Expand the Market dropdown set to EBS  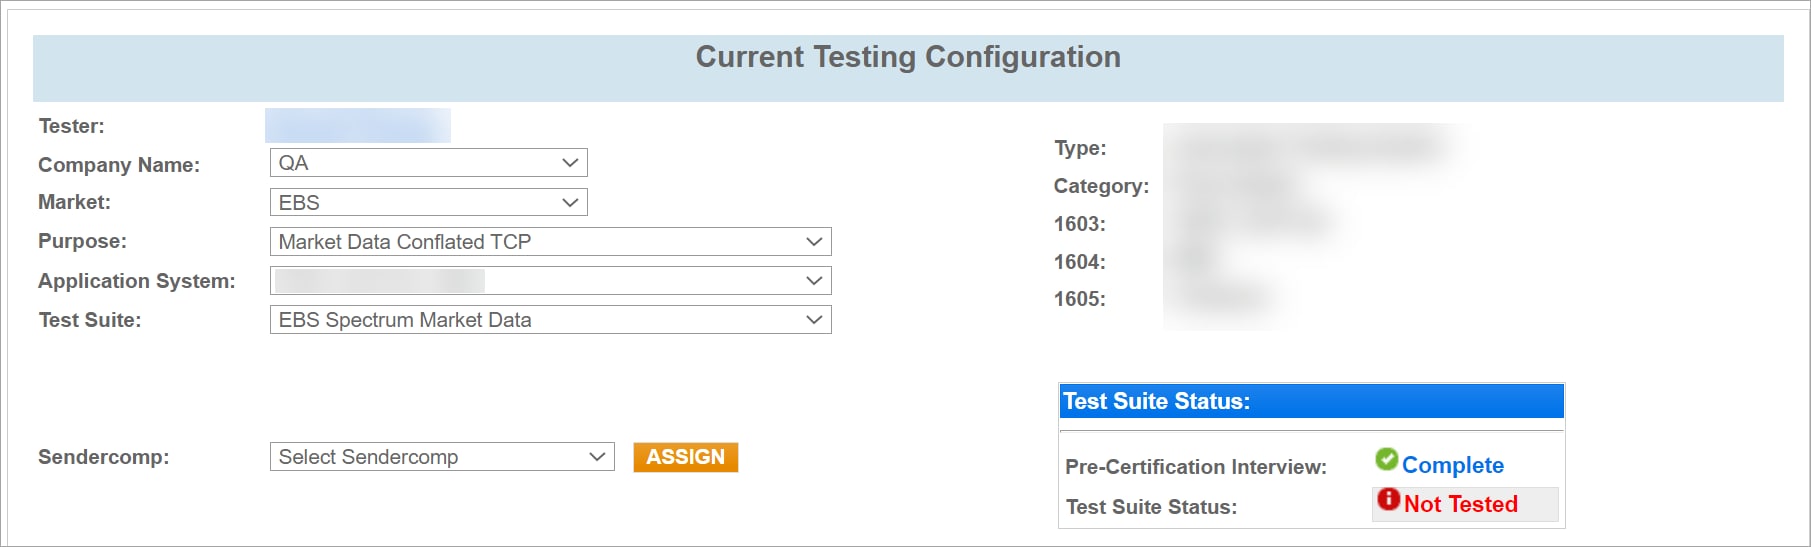pos(428,203)
